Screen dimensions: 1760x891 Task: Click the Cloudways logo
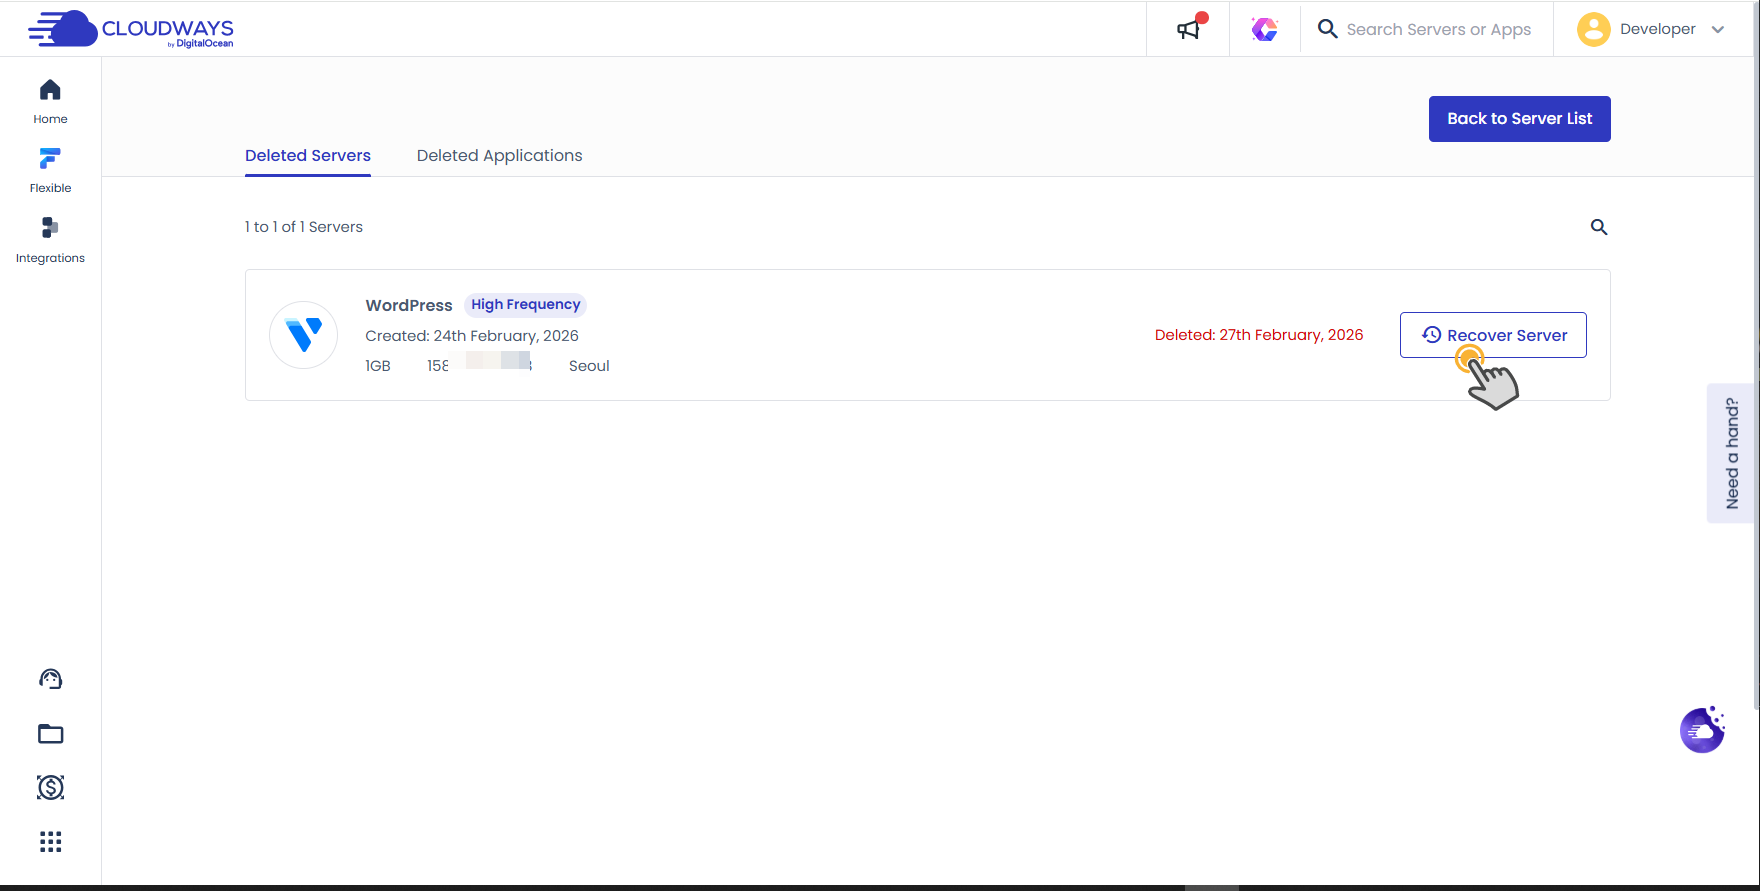131,29
